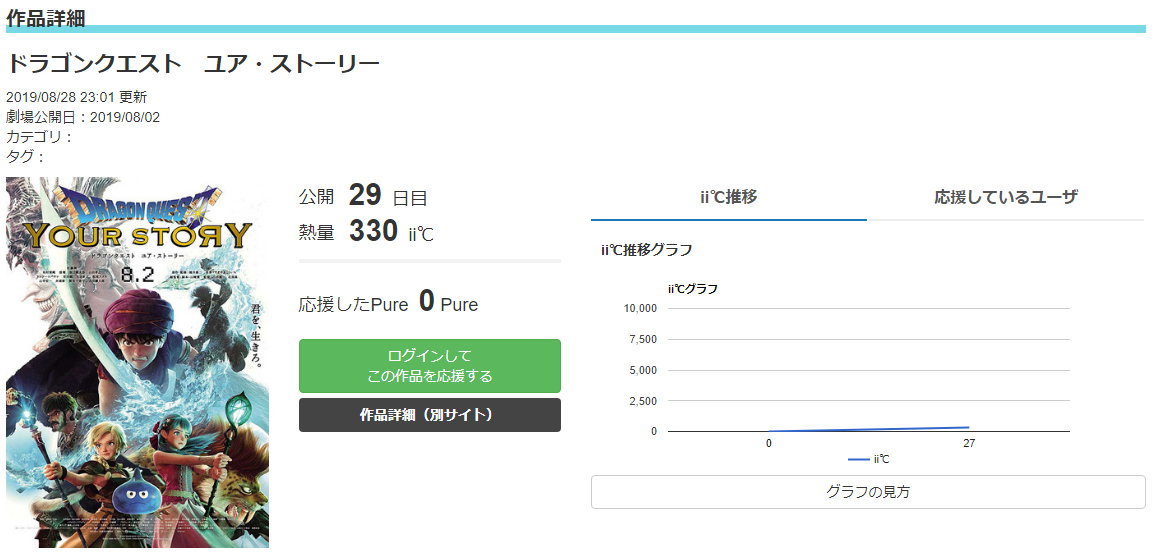
Task: Click the グラフの見方 button
Action: [868, 492]
